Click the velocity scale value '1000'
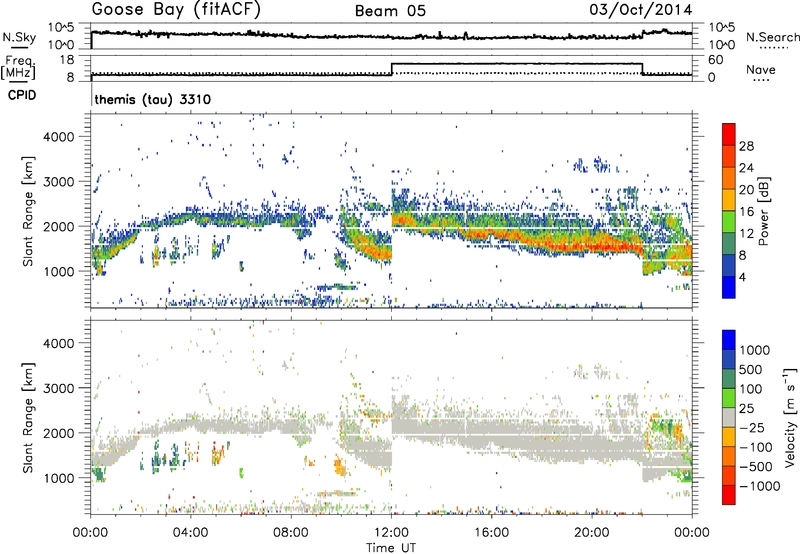Image resolution: width=800 pixels, height=554 pixels. point(755,350)
